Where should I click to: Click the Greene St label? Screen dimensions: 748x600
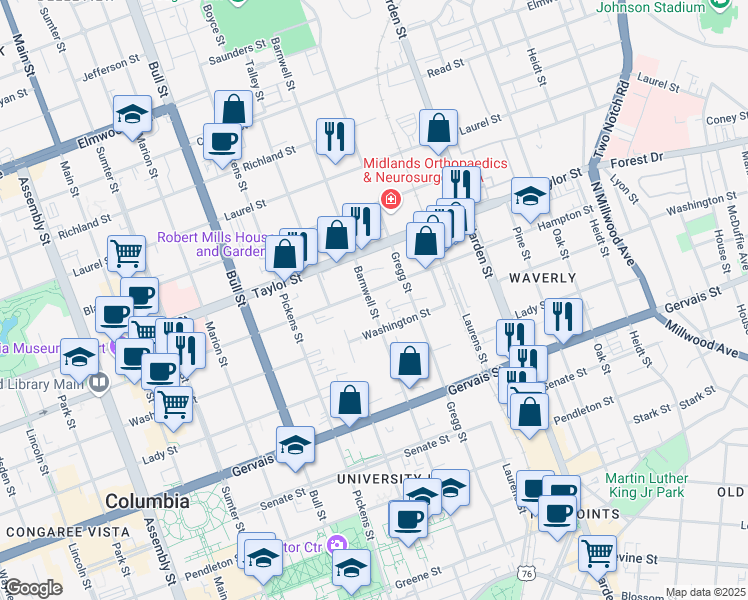[418, 578]
